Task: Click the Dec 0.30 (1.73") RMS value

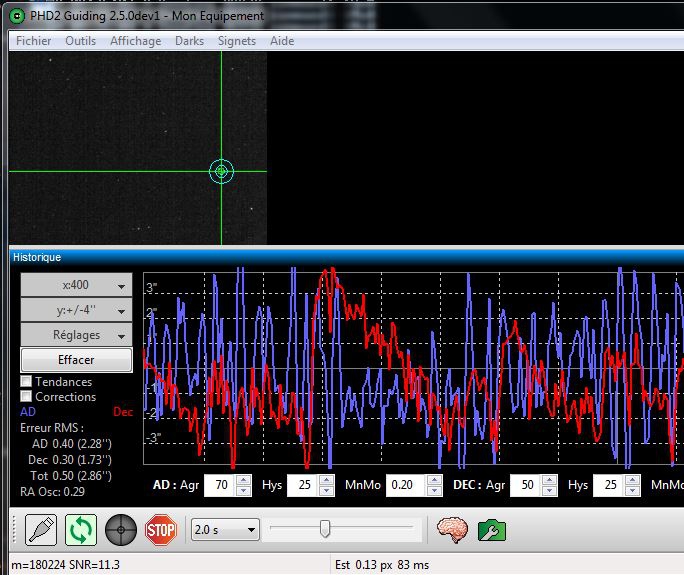Action: click(x=70, y=460)
